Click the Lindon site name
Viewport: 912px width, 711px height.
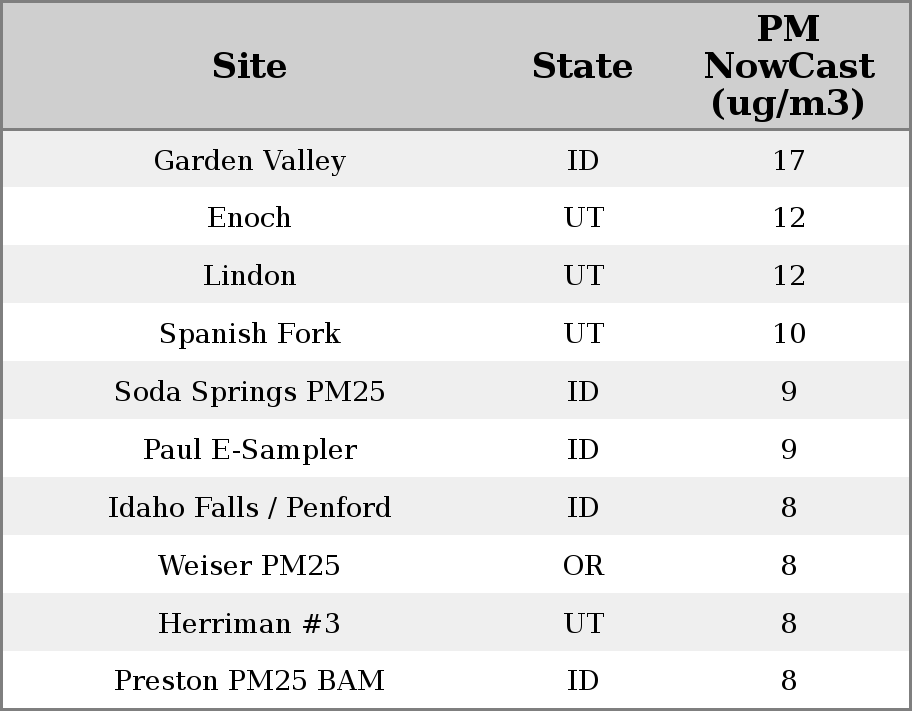[x=249, y=276]
